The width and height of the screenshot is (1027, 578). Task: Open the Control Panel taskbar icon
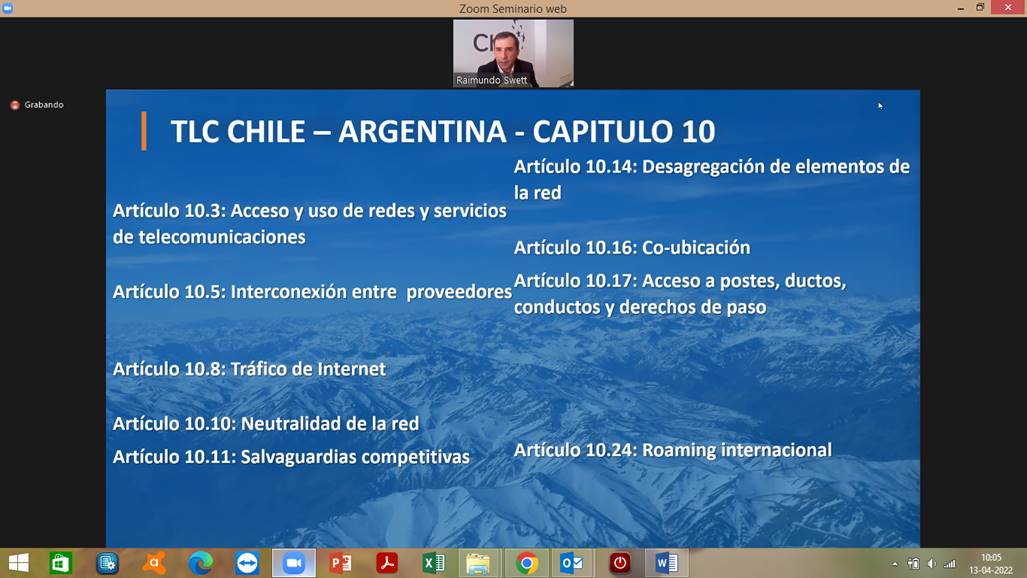tap(107, 563)
